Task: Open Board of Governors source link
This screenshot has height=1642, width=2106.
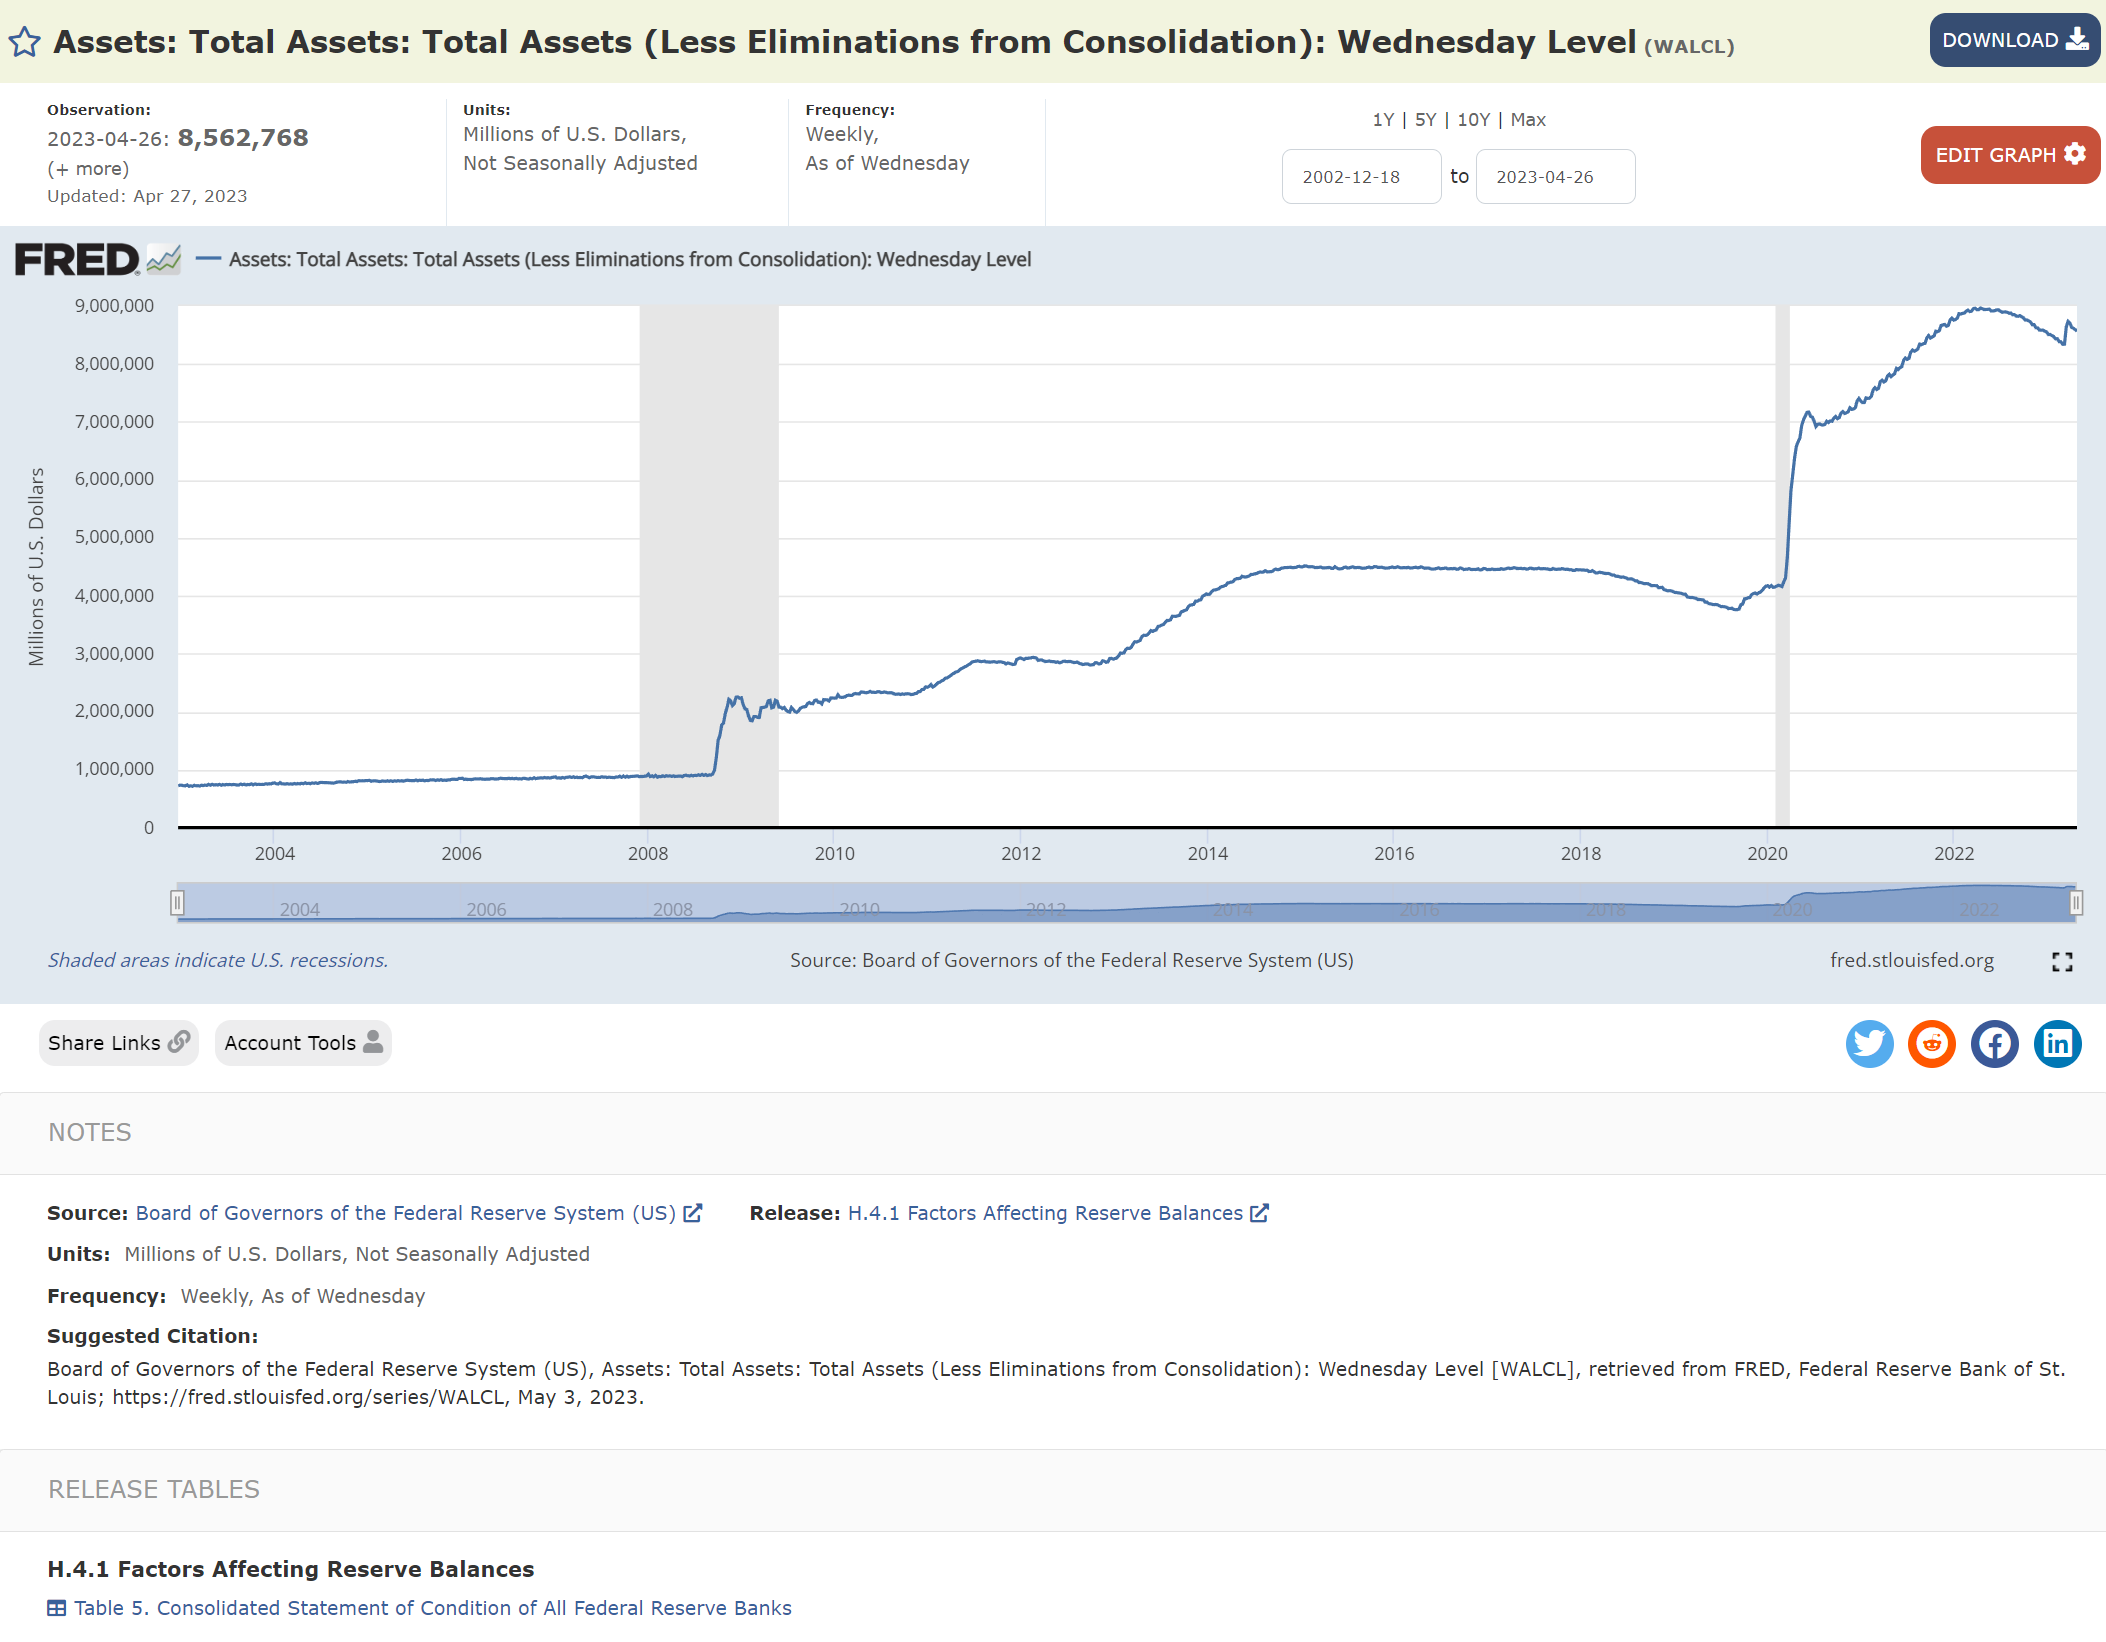Action: point(406,1213)
